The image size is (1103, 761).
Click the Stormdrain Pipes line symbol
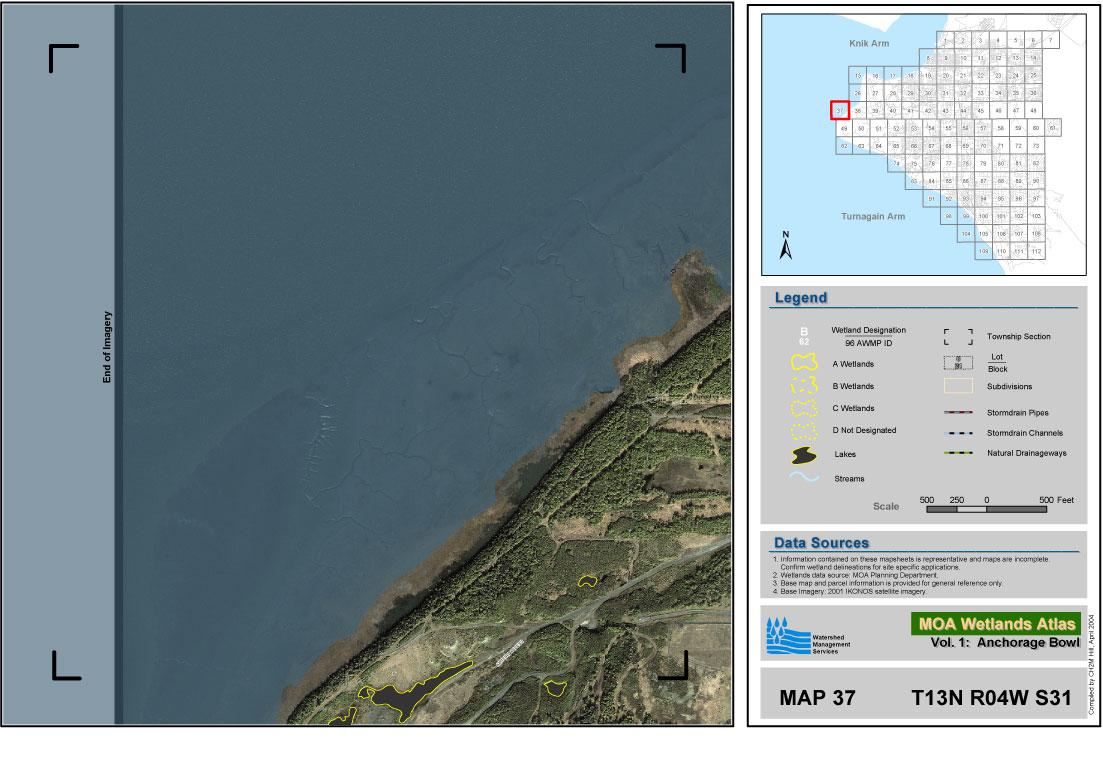pyautogui.click(x=960, y=412)
